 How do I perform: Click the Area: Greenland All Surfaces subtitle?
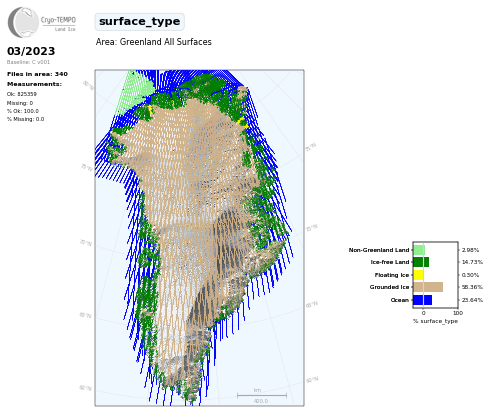pos(154,42)
